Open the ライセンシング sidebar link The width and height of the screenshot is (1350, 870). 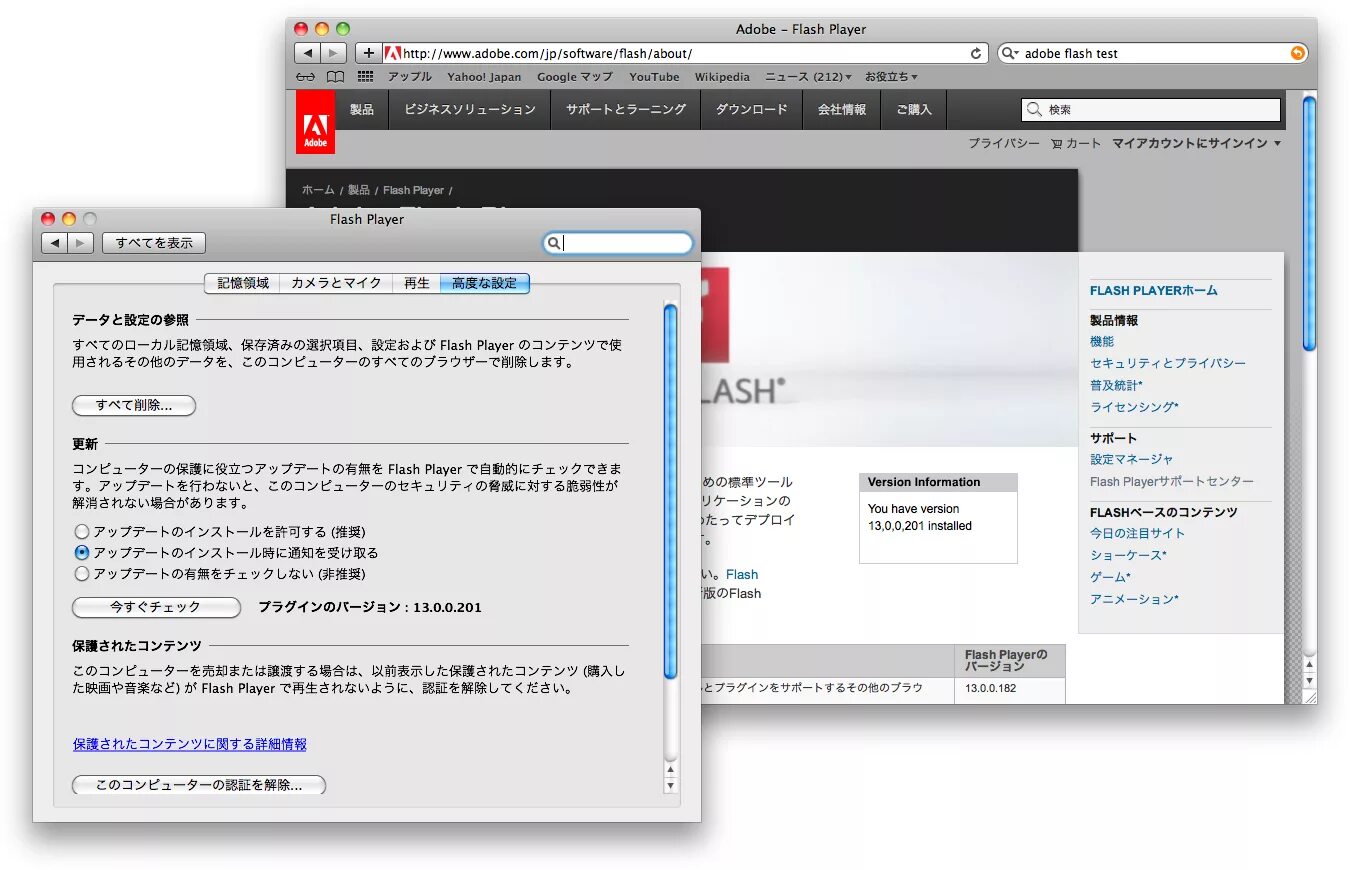click(x=1134, y=407)
